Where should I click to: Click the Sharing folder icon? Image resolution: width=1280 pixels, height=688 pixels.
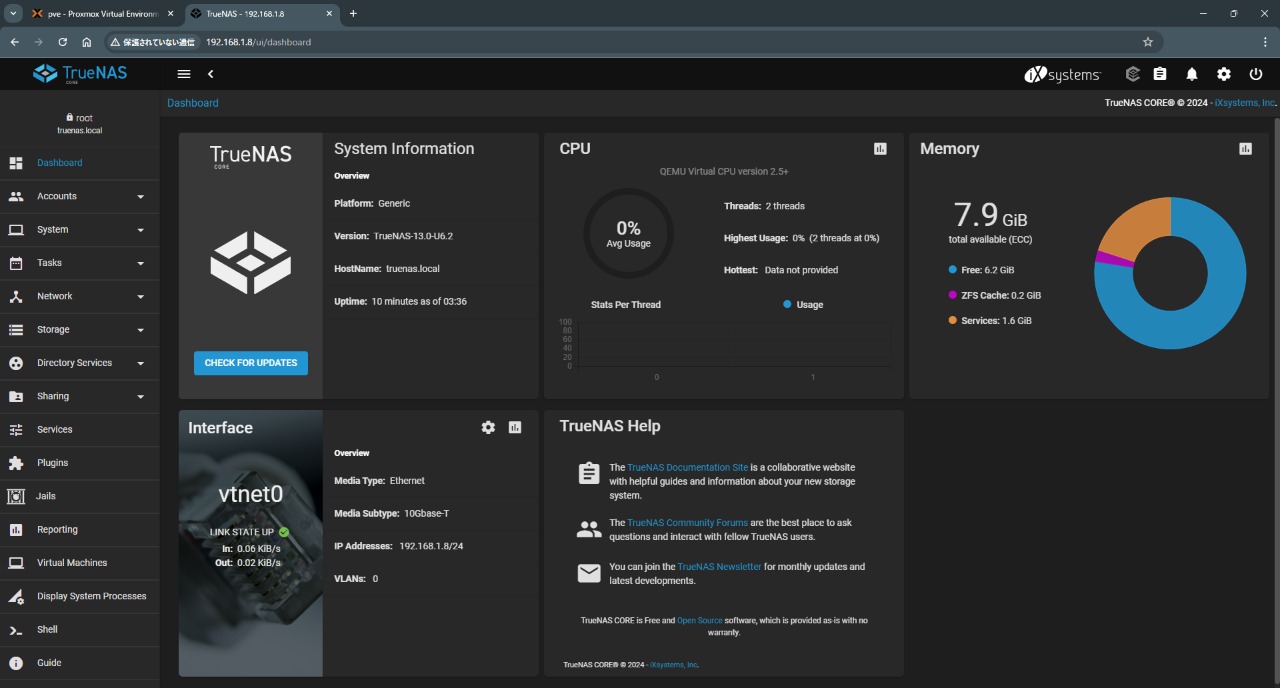coord(16,396)
